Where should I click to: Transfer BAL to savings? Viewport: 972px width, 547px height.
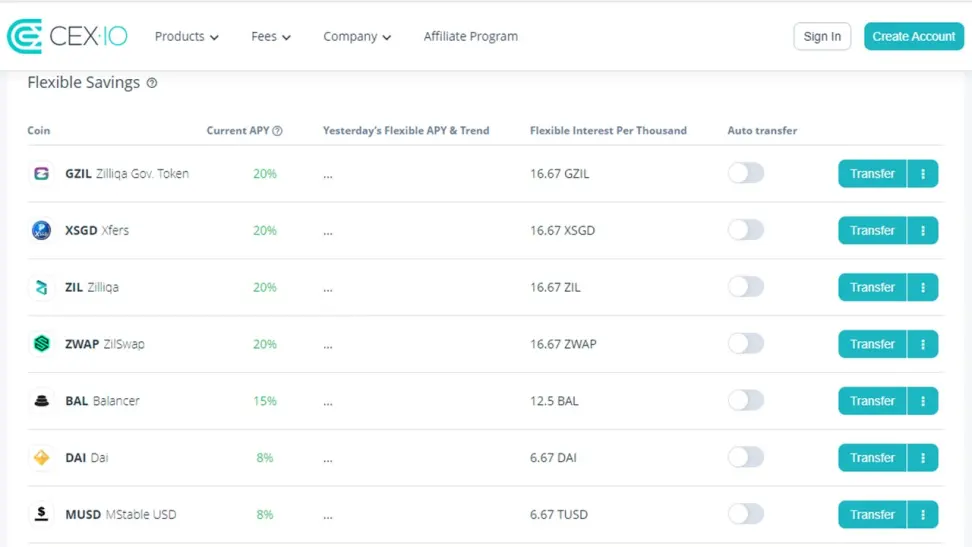tap(872, 401)
